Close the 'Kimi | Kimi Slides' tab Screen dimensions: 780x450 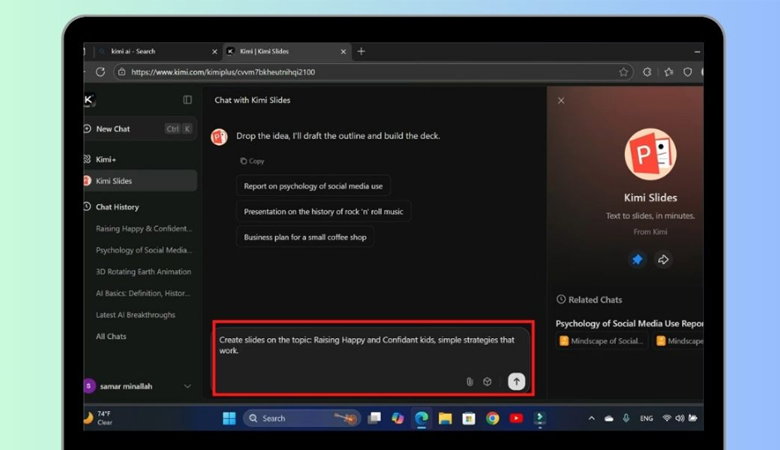point(343,52)
